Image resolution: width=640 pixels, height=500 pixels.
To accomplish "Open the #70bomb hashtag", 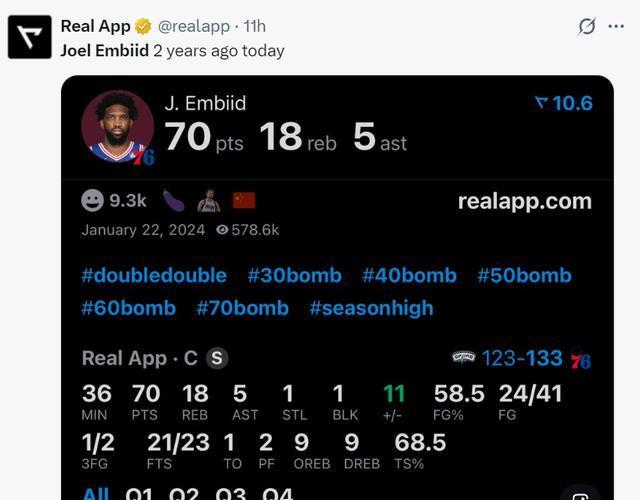I will click(243, 308).
